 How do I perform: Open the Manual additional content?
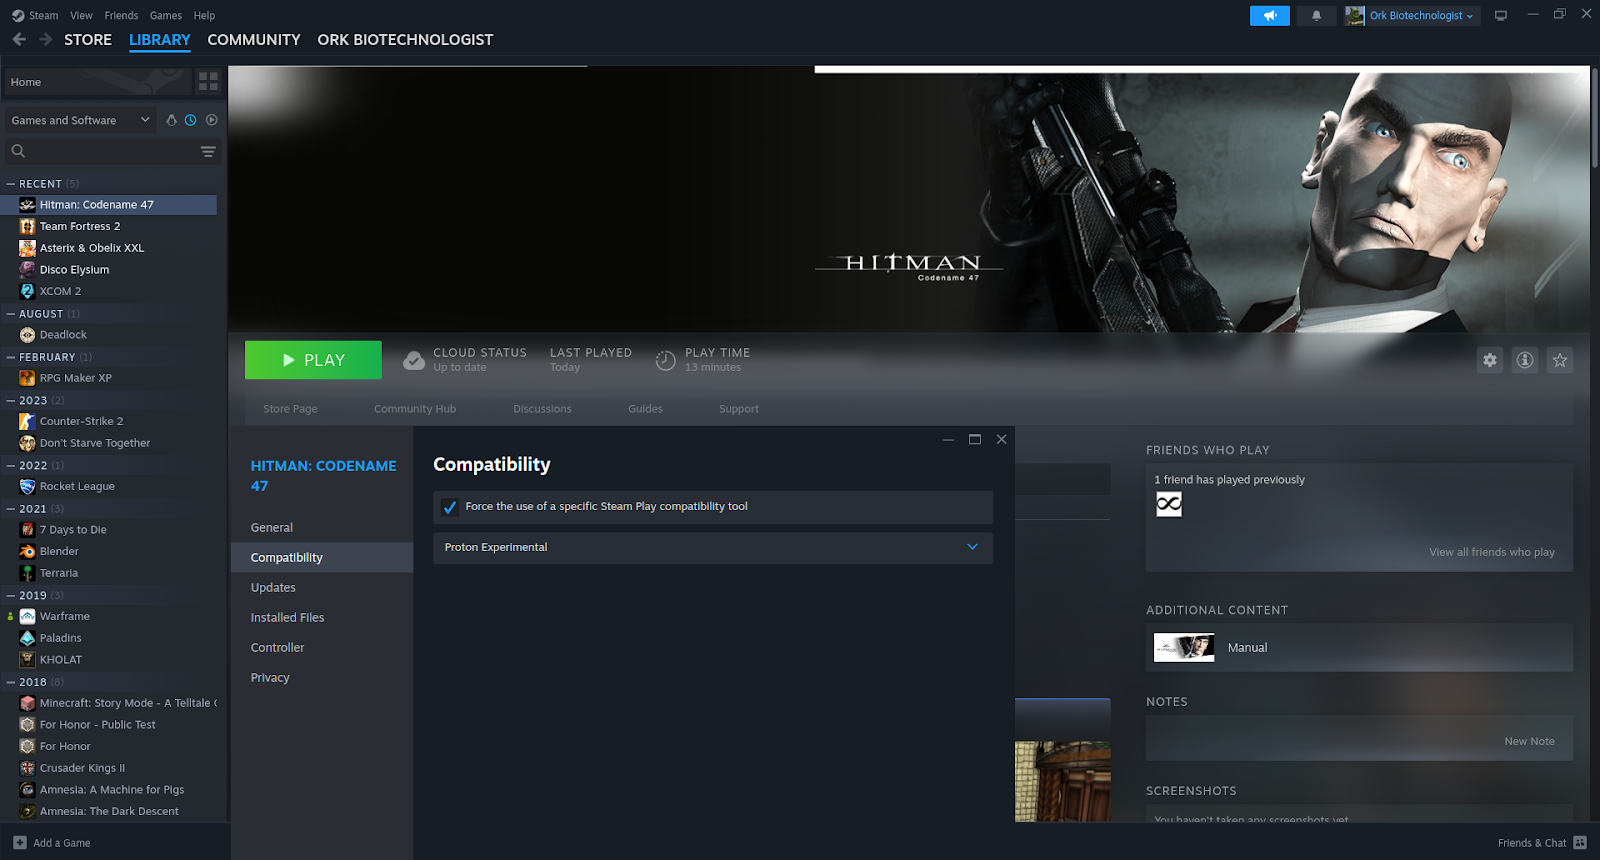pos(1359,648)
